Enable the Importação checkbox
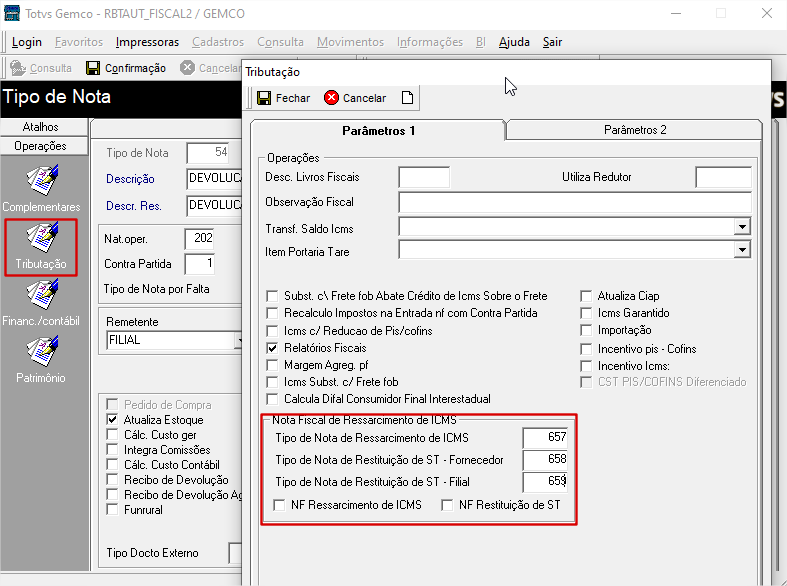 pos(586,330)
